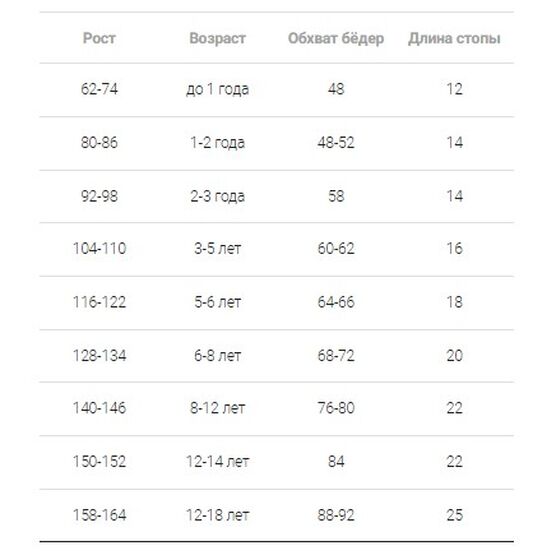Image resolution: width=556 pixels, height=555 pixels.
Task: Click the Возраст column header
Action: click(x=217, y=38)
